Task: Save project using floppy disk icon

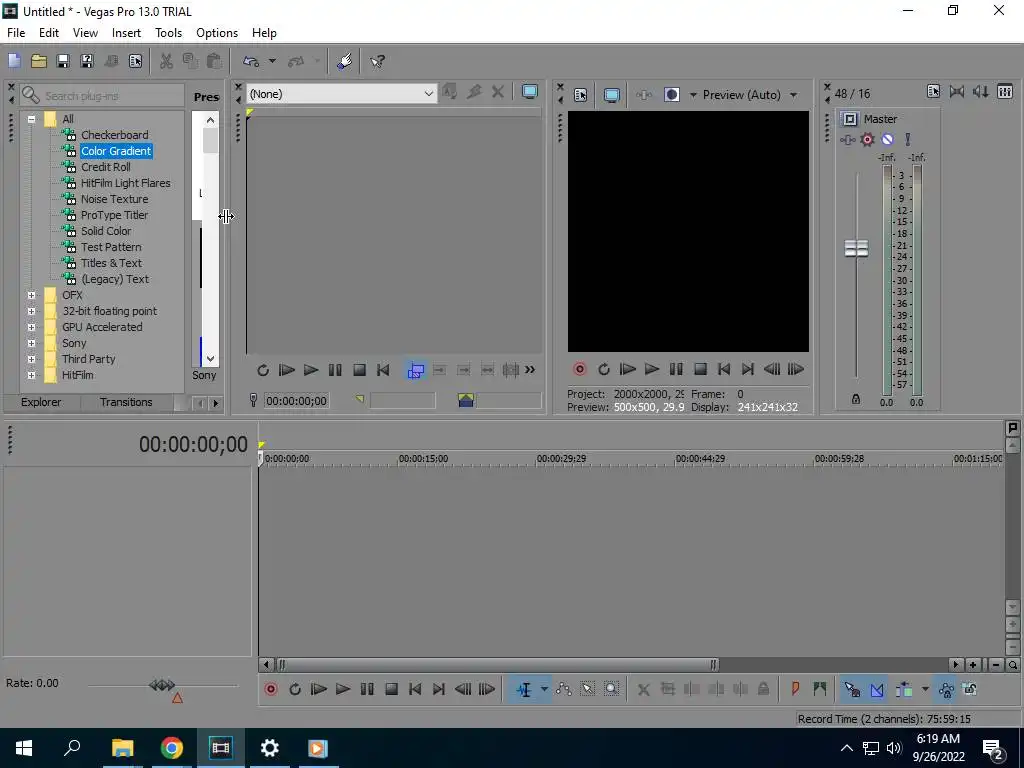Action: [x=63, y=61]
